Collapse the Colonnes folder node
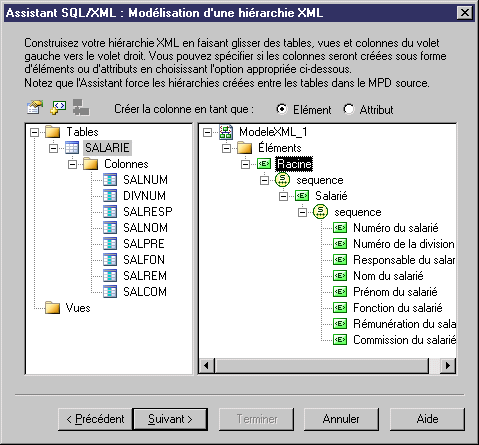This screenshot has width=479, height=445. [72, 164]
